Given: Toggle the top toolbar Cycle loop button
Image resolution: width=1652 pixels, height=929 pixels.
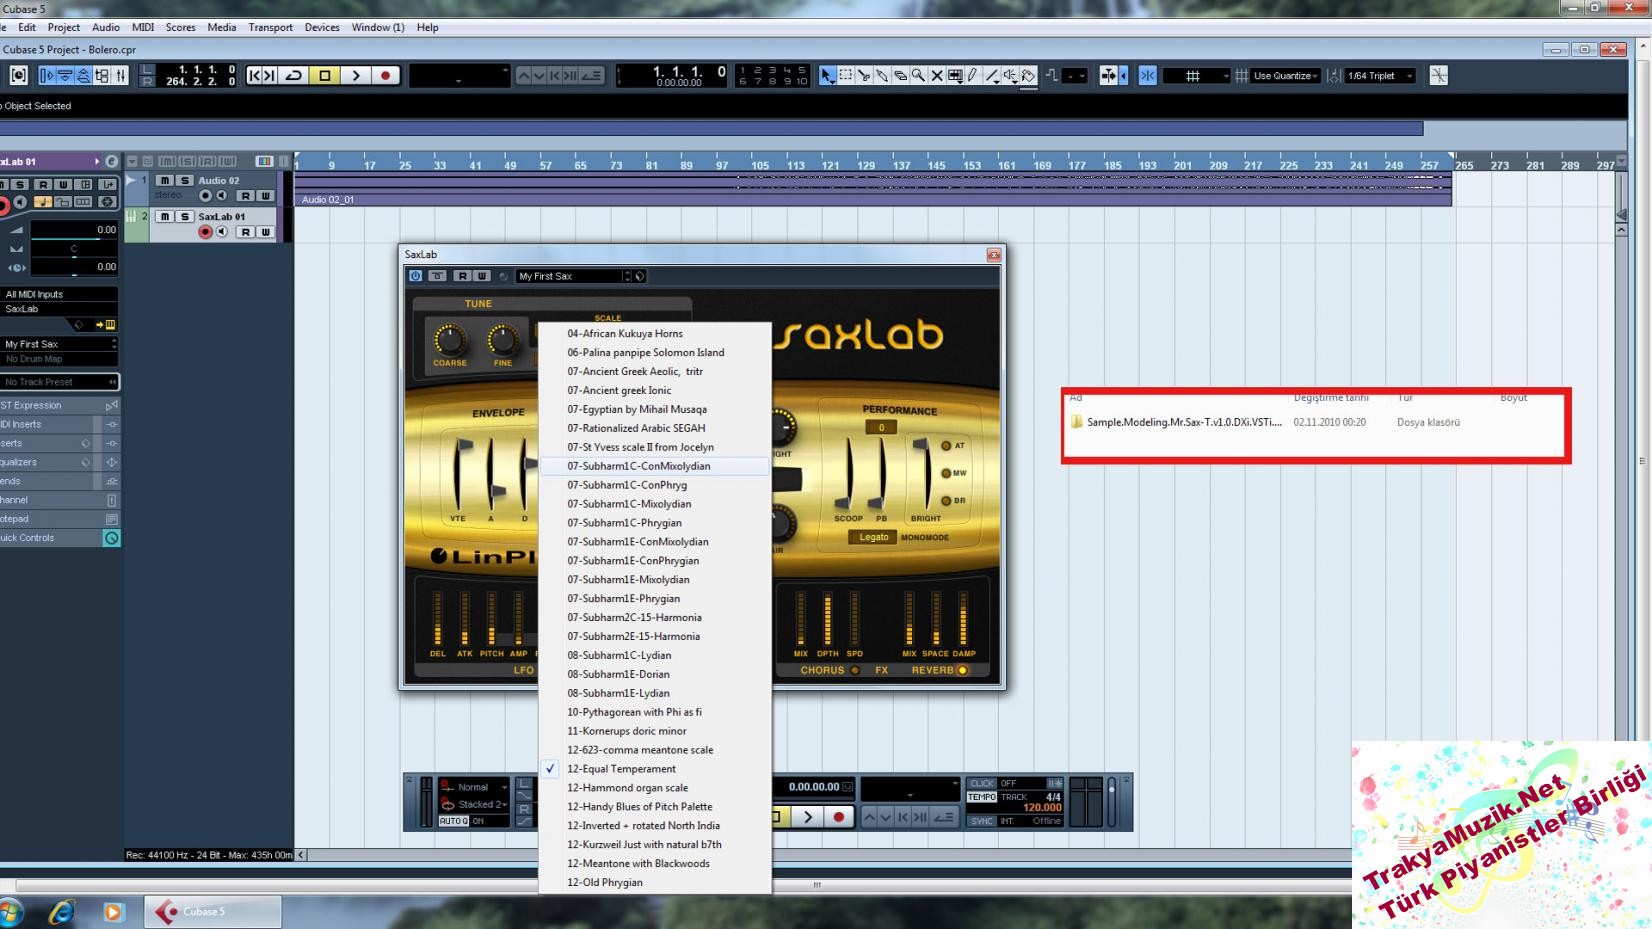Looking at the screenshot, I should click(x=294, y=76).
